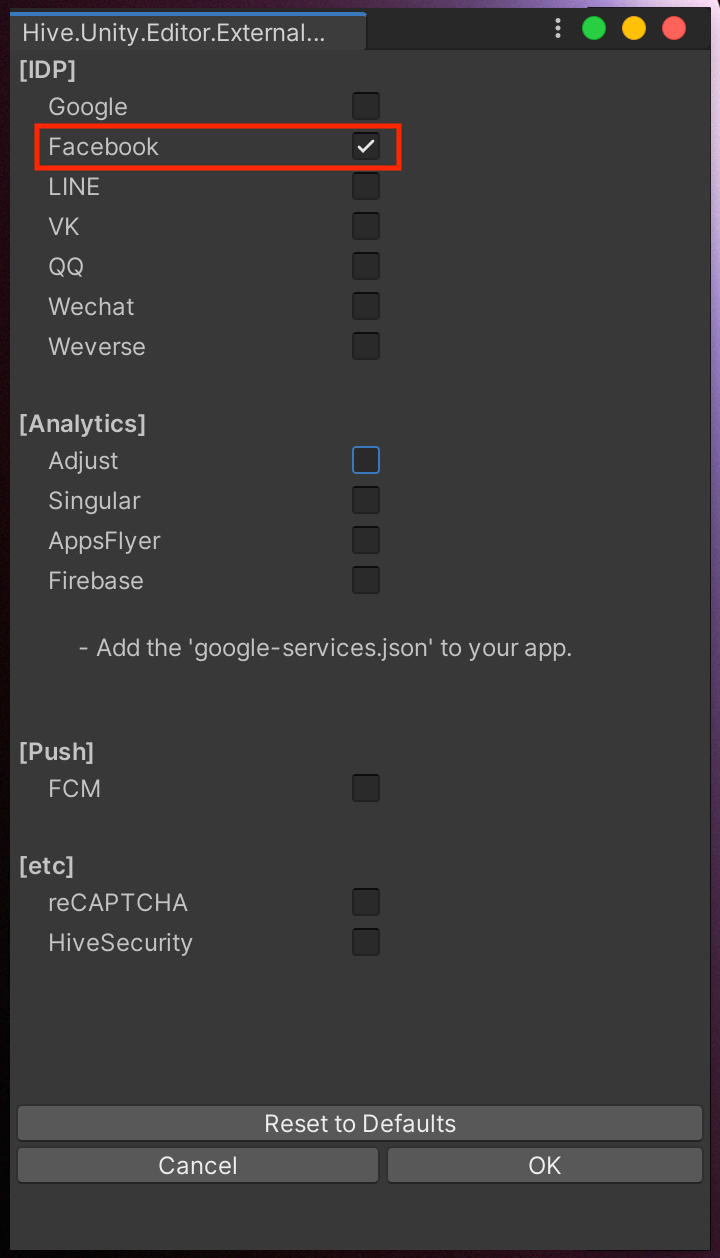Enable the QQ IDP checkbox
Viewport: 720px width, 1258px height.
[366, 265]
